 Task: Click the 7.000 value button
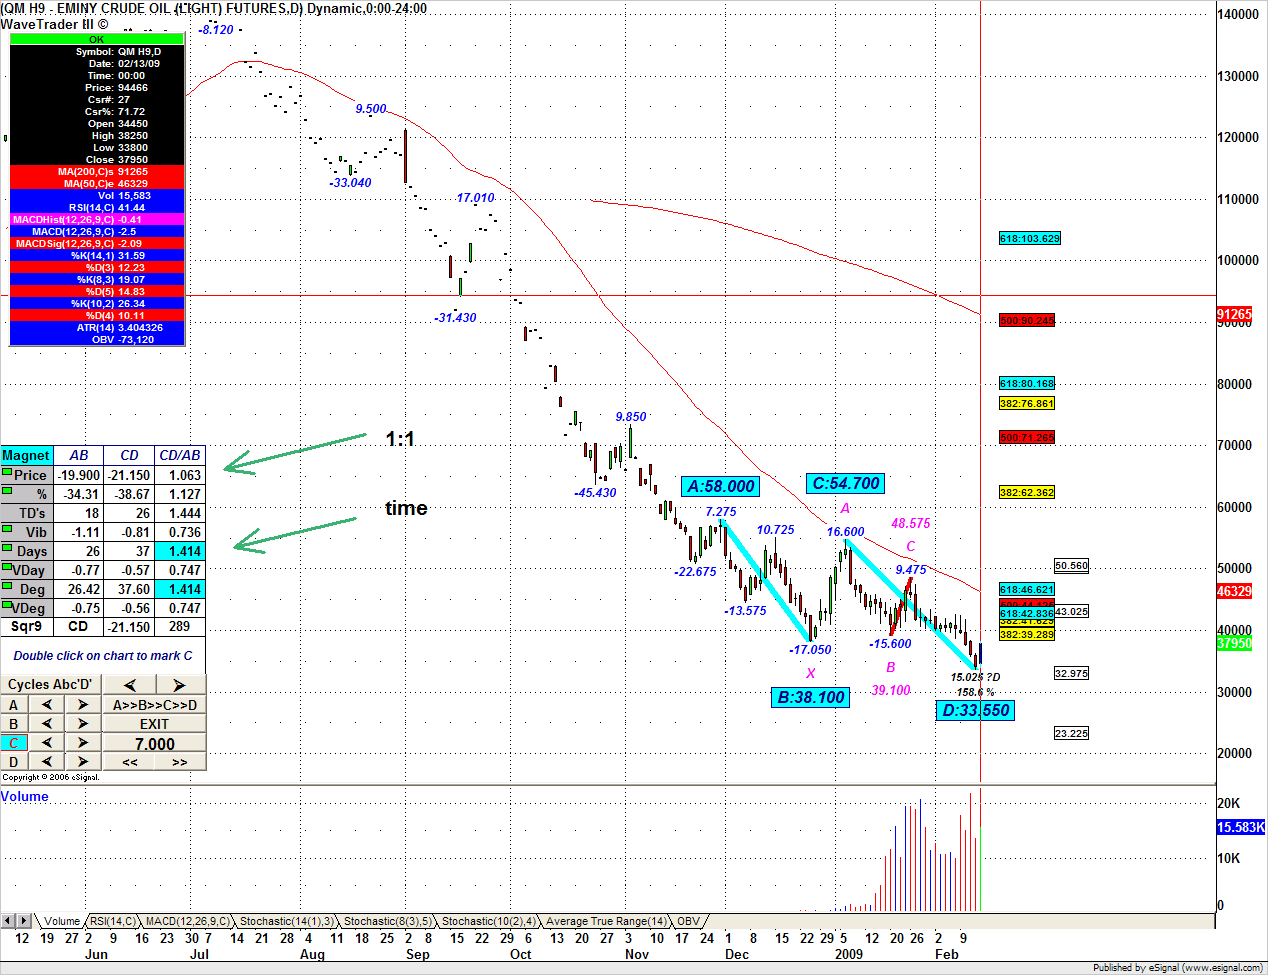[x=154, y=743]
